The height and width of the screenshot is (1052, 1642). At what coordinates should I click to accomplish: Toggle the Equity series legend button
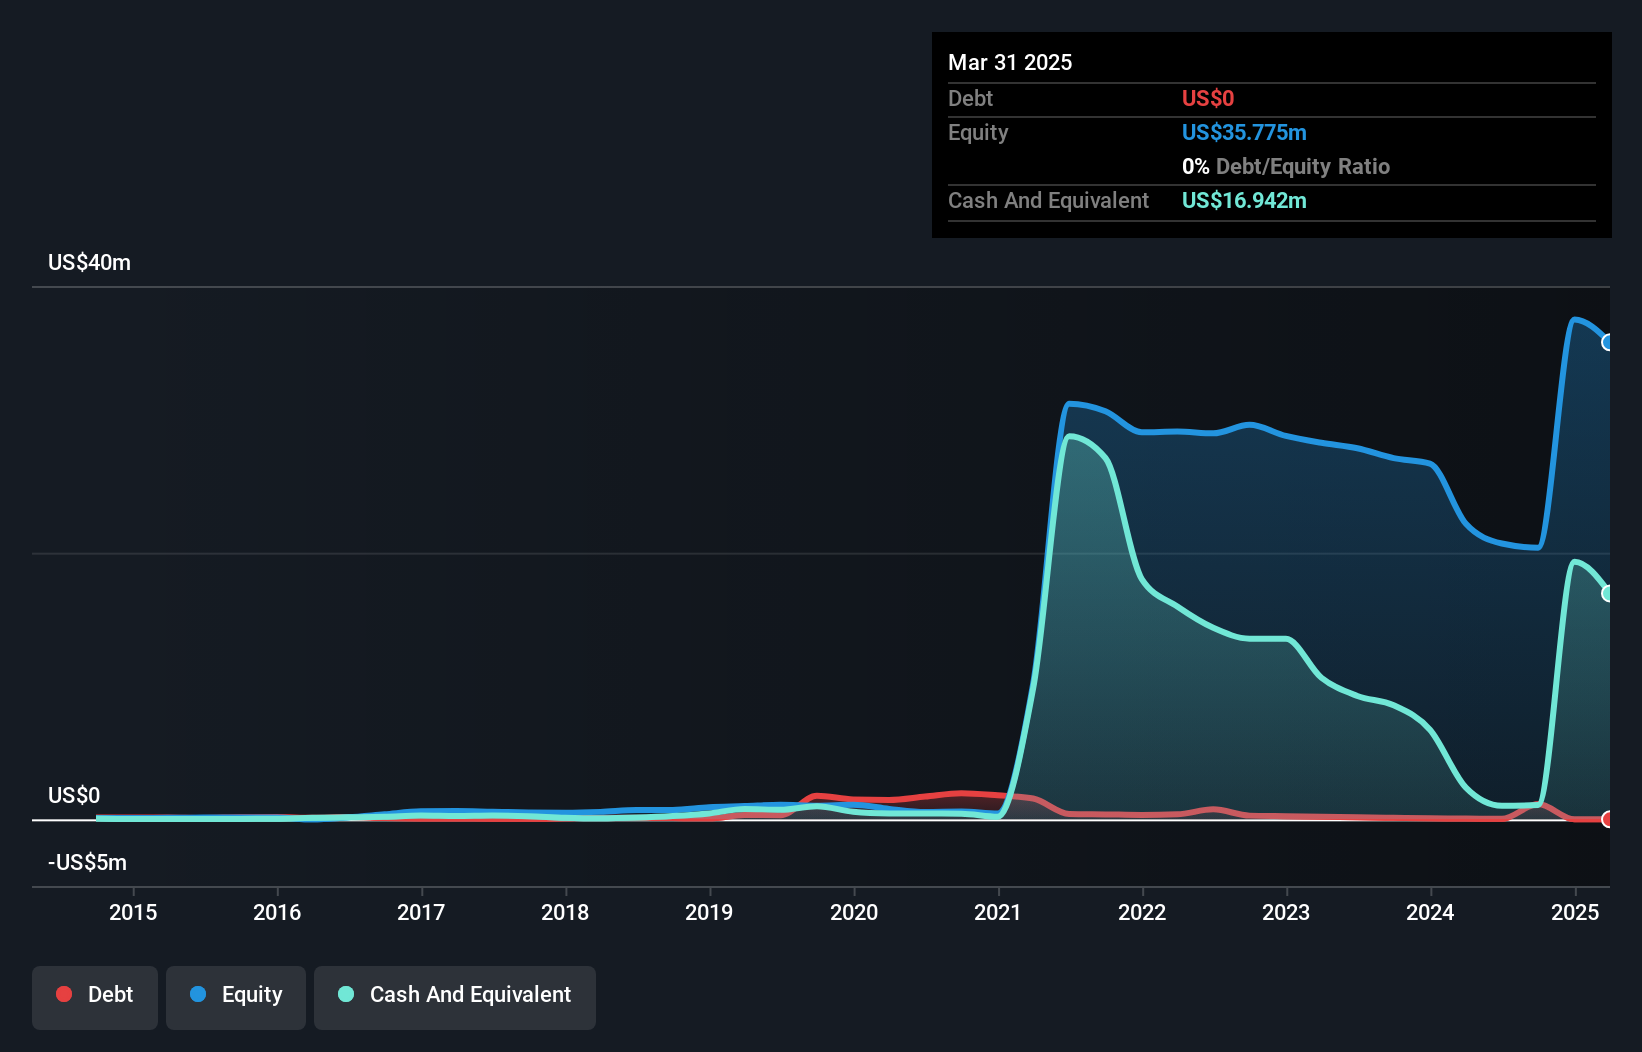tap(236, 997)
